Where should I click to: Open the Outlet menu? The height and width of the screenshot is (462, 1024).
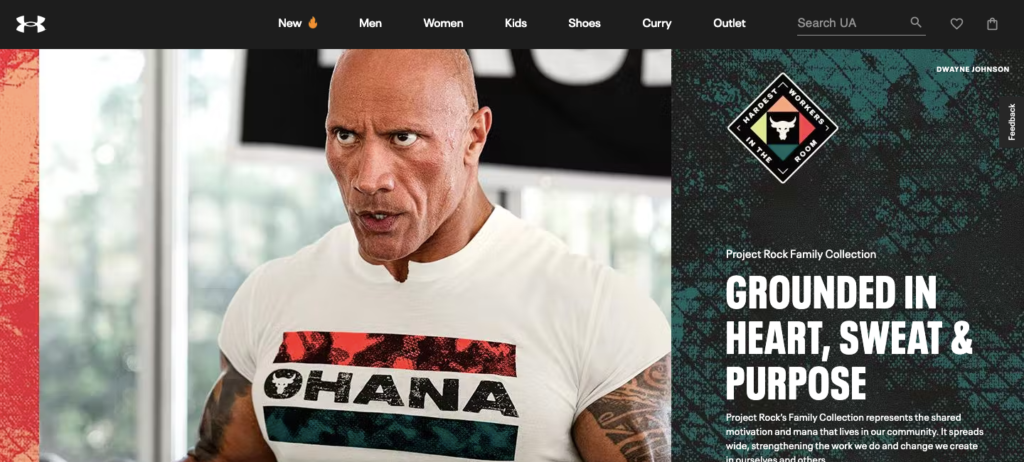coord(729,23)
